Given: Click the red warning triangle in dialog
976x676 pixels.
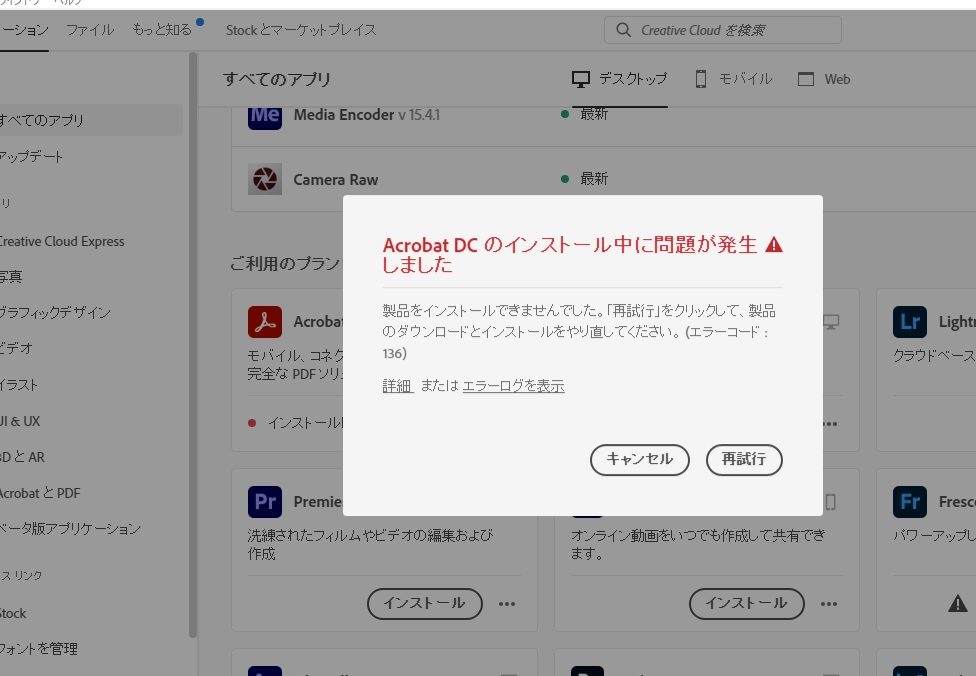Looking at the screenshot, I should tap(774, 244).
